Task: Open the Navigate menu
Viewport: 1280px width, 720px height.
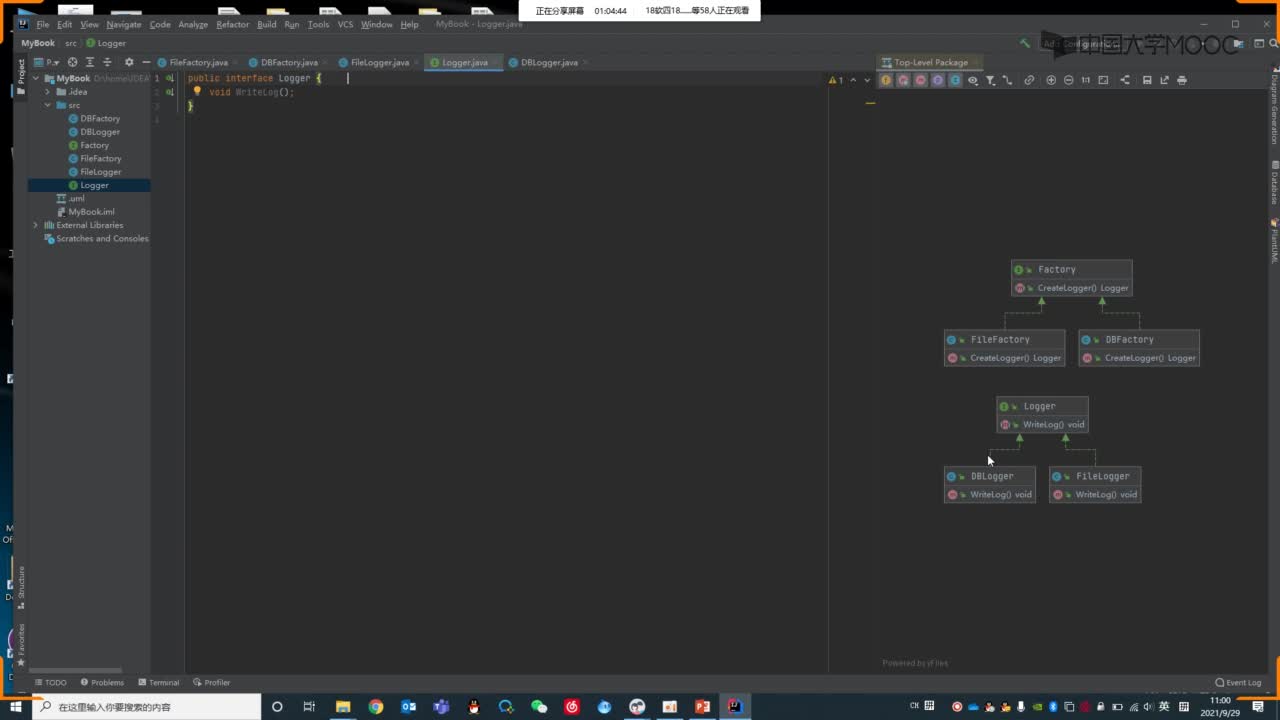Action: pyautogui.click(x=124, y=24)
